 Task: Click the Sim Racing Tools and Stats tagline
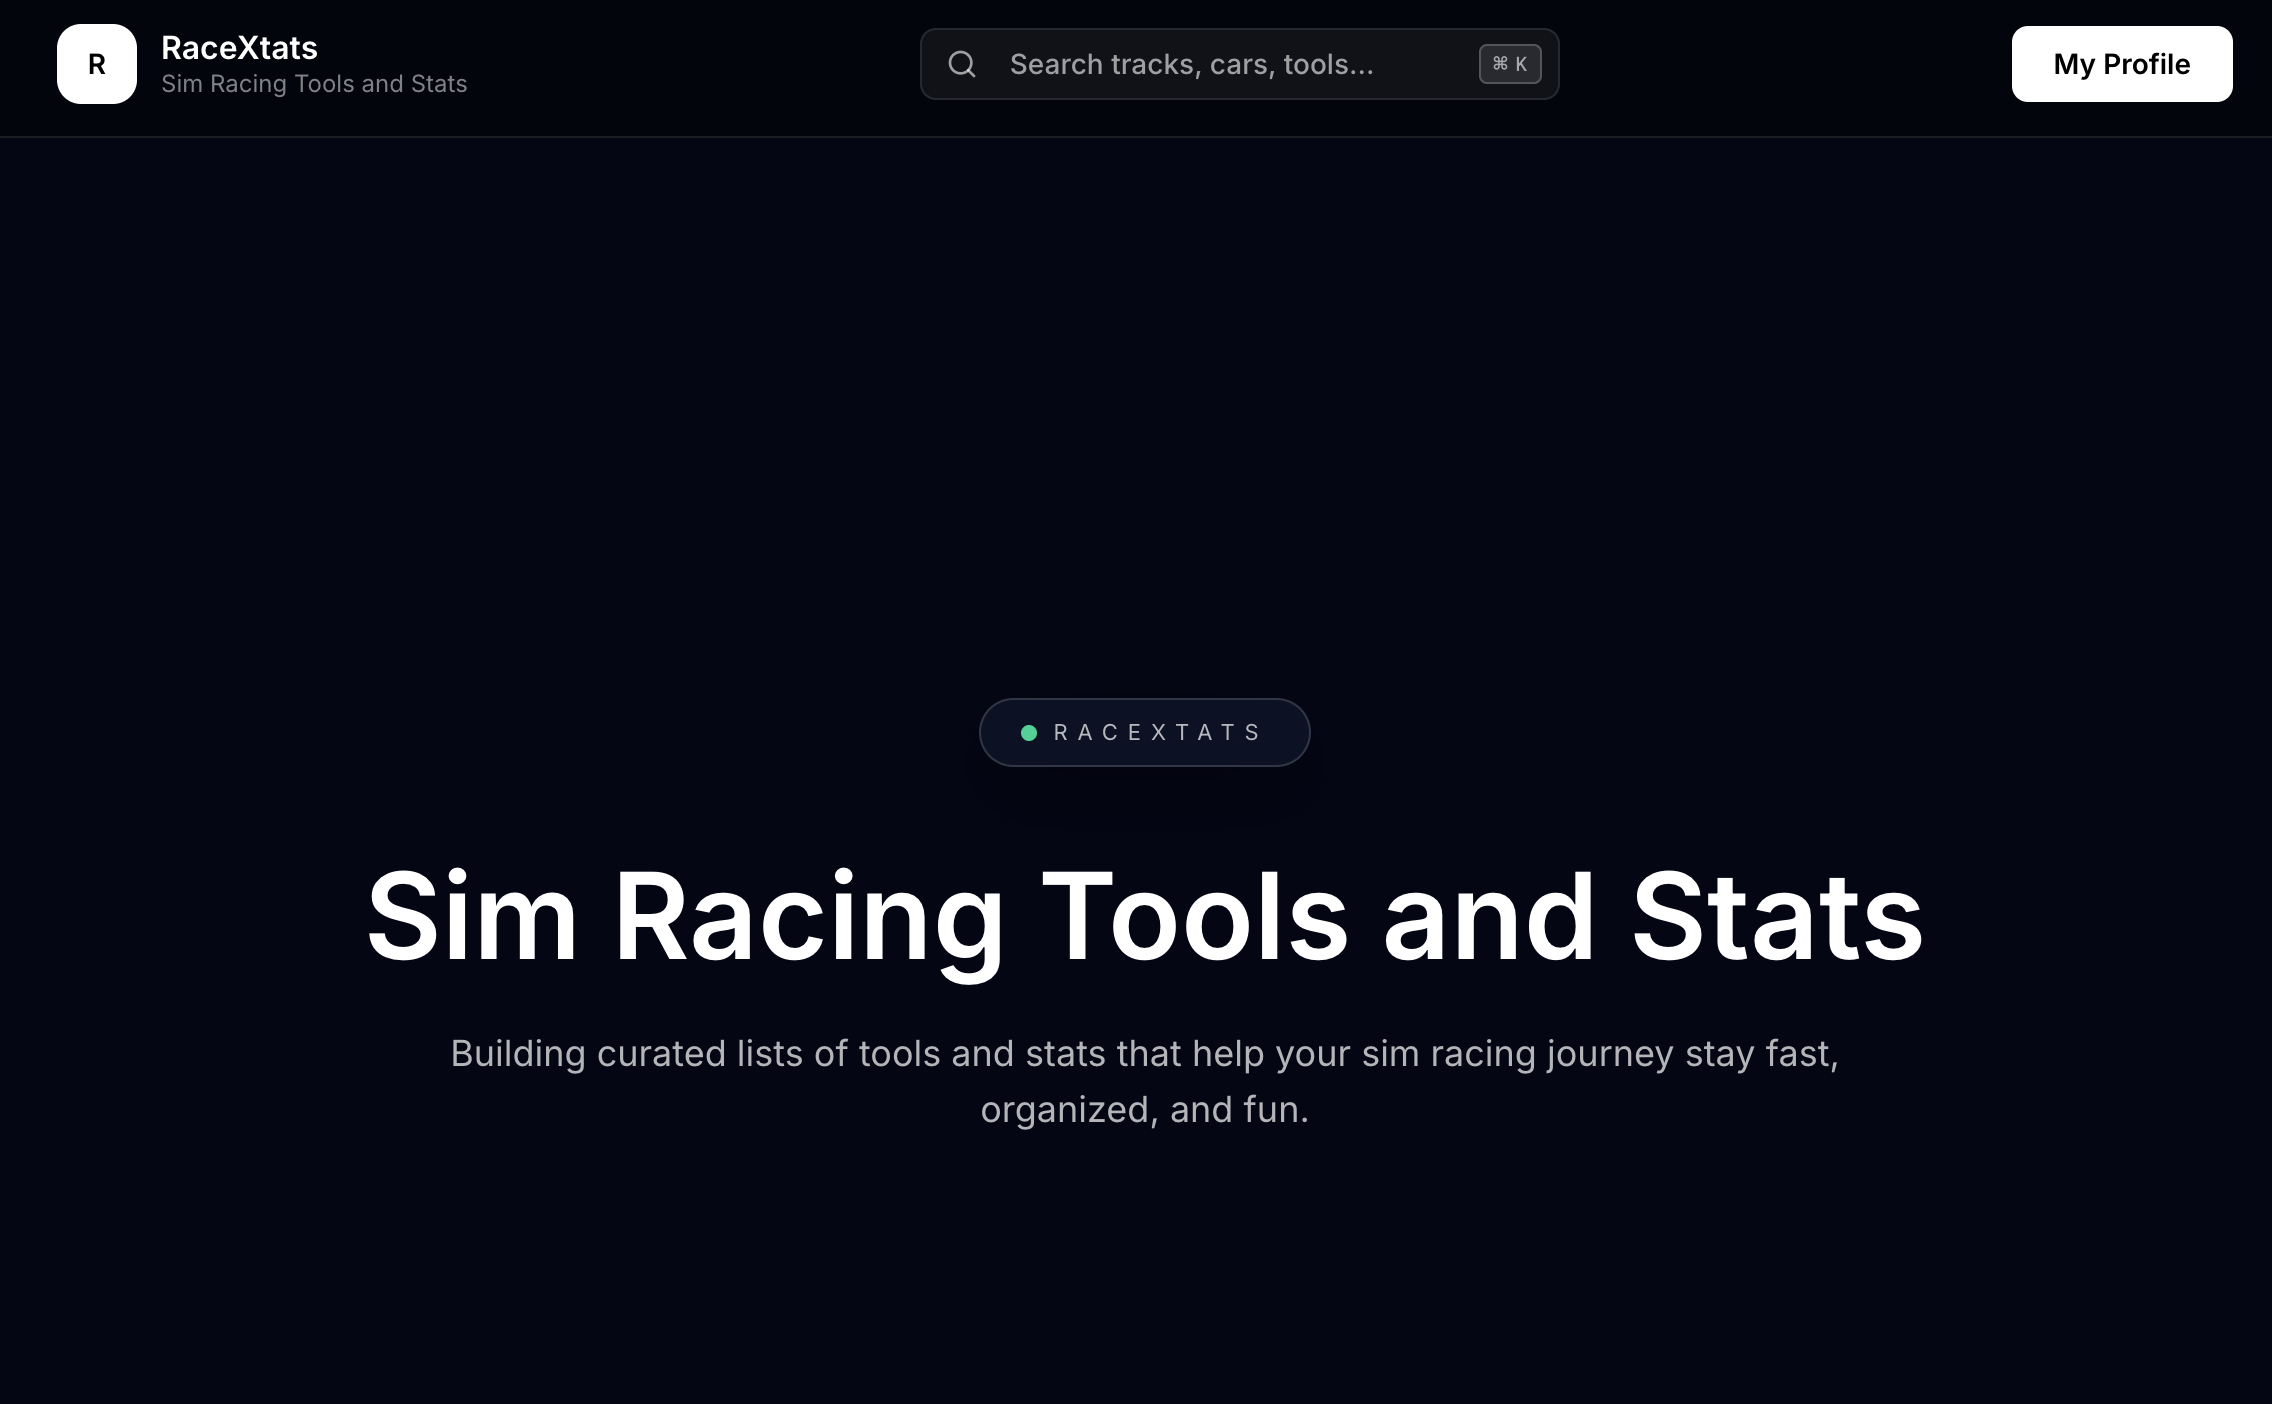[313, 84]
